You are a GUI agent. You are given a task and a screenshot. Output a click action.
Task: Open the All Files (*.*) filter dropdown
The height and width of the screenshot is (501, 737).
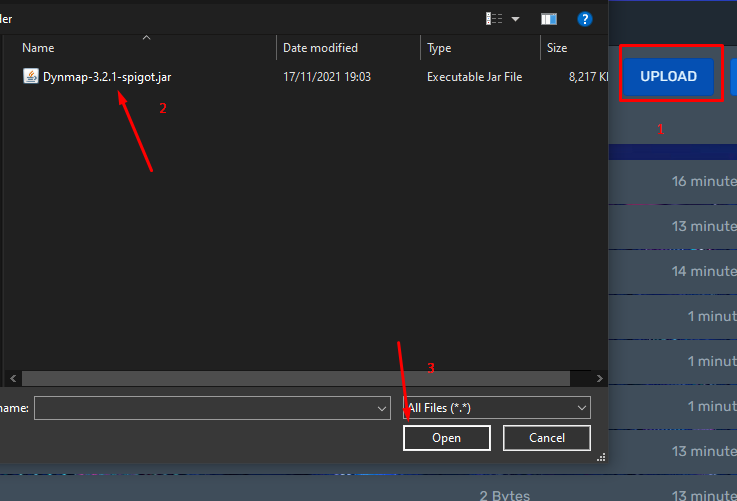(496, 408)
